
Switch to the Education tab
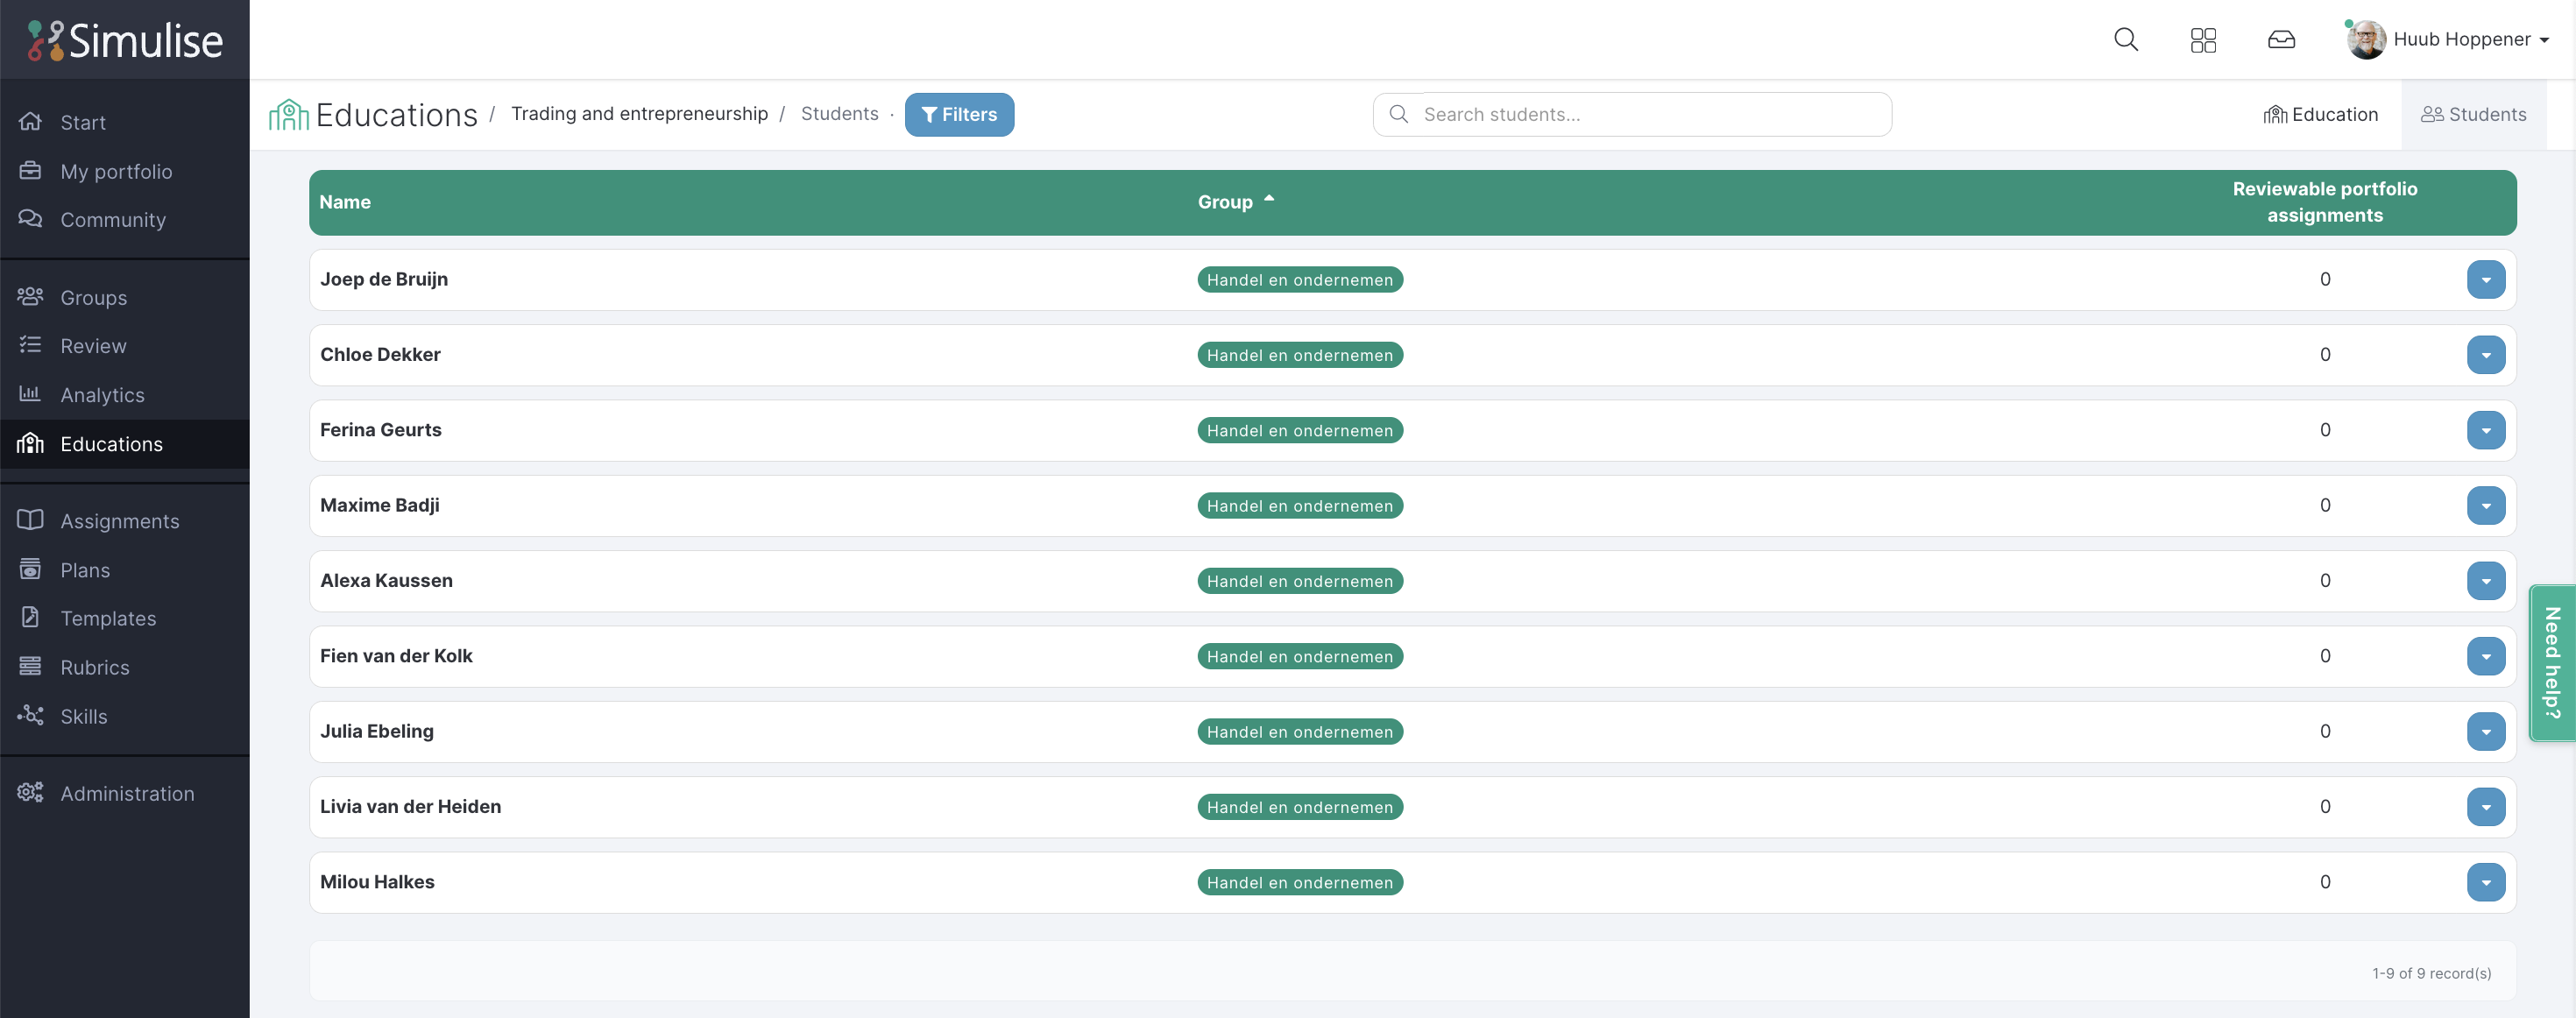[x=2320, y=114]
